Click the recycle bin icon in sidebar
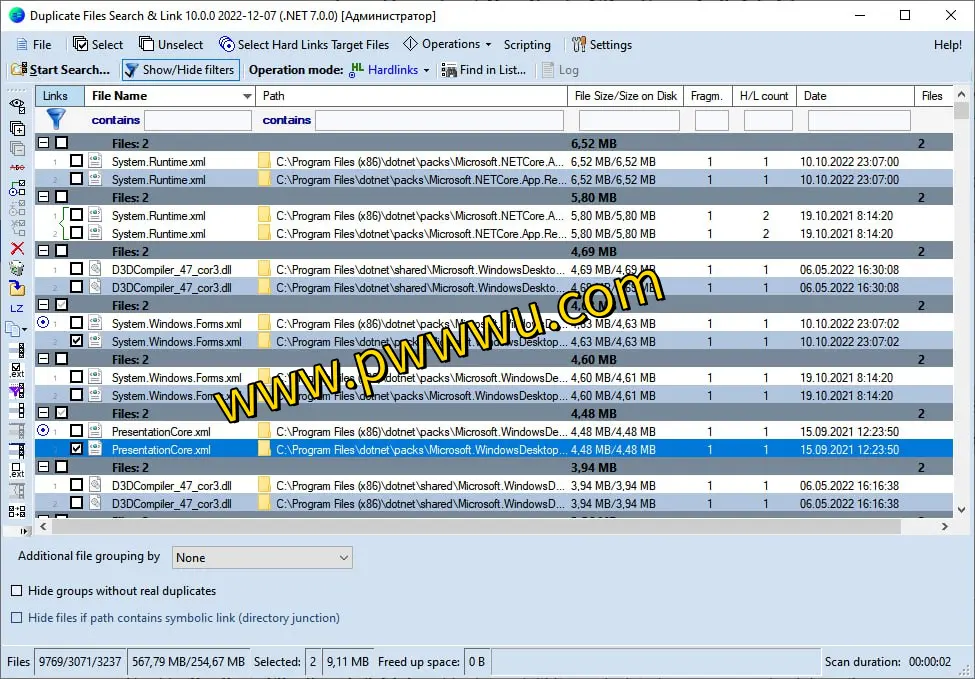This screenshot has width=975, height=679. (x=17, y=268)
